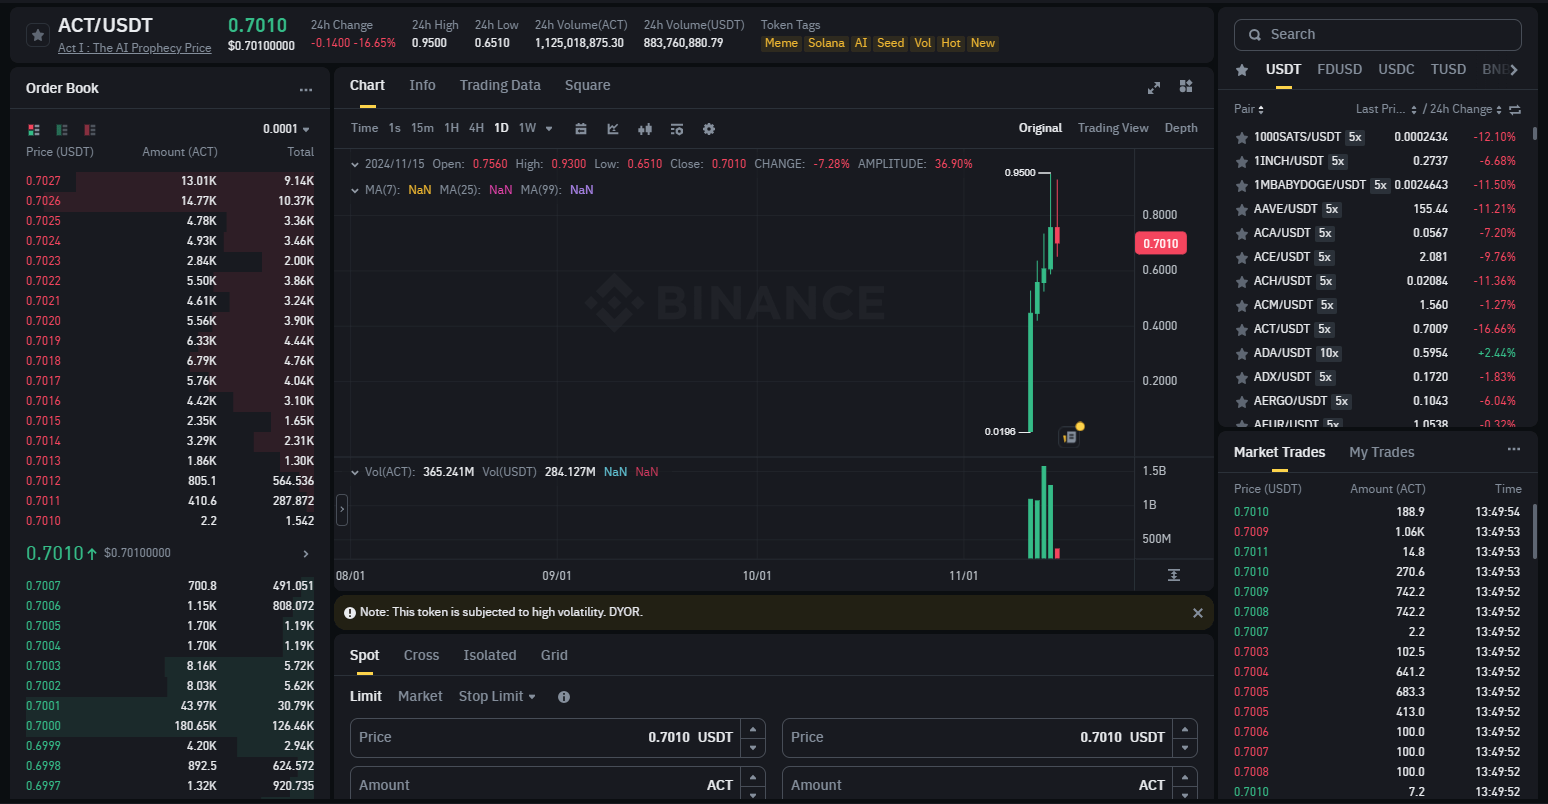Switch to Isolated margin tab
Screen dimensions: 1548x804
coord(490,656)
